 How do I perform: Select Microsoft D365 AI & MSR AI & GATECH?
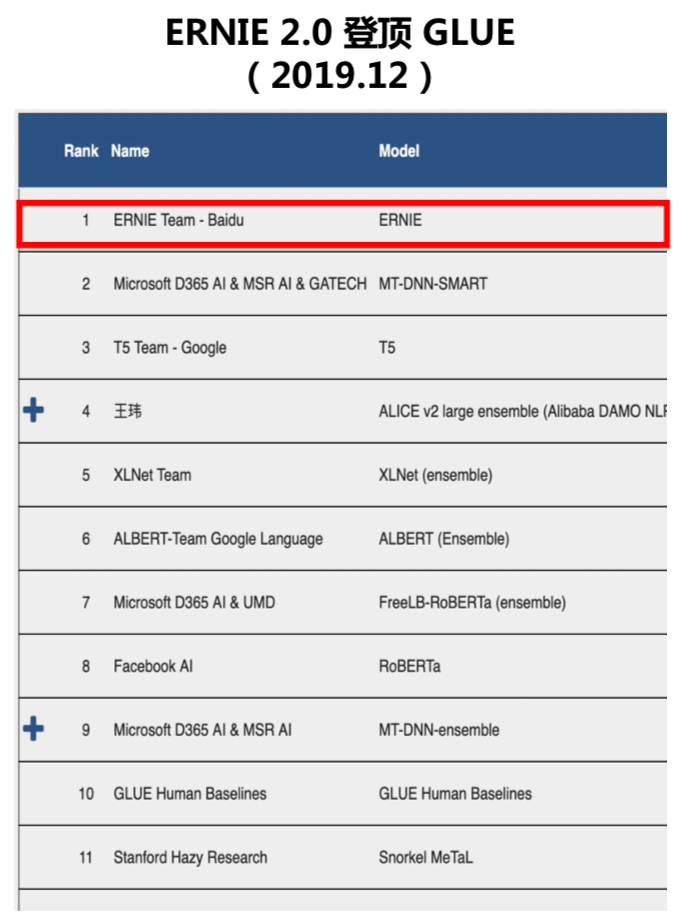point(240,284)
